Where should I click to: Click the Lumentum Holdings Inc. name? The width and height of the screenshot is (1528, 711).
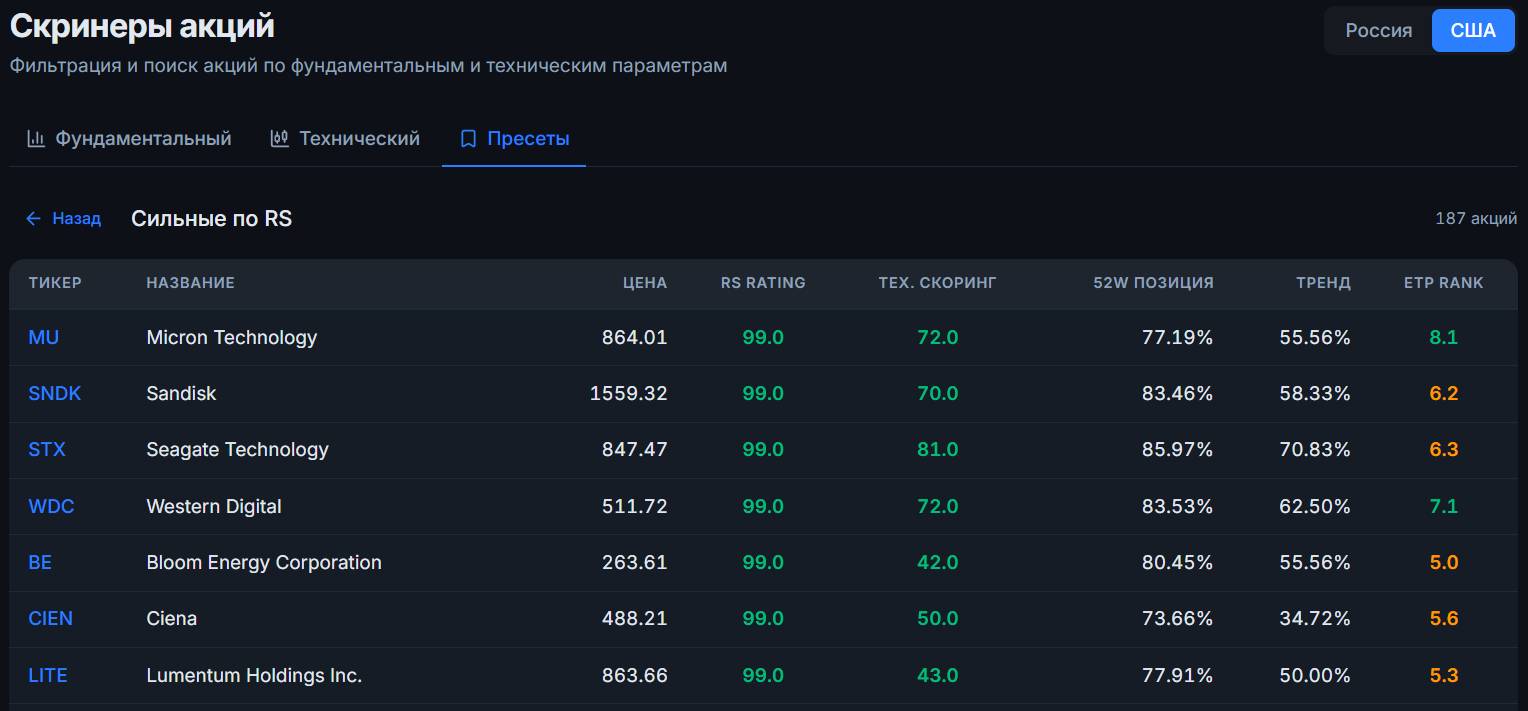(254, 676)
